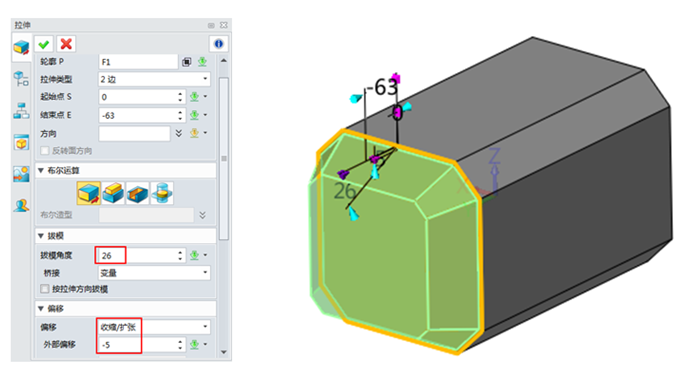This screenshot has height=375, width=683.
Task: Select the base boolean operation icon
Action: tap(88, 193)
